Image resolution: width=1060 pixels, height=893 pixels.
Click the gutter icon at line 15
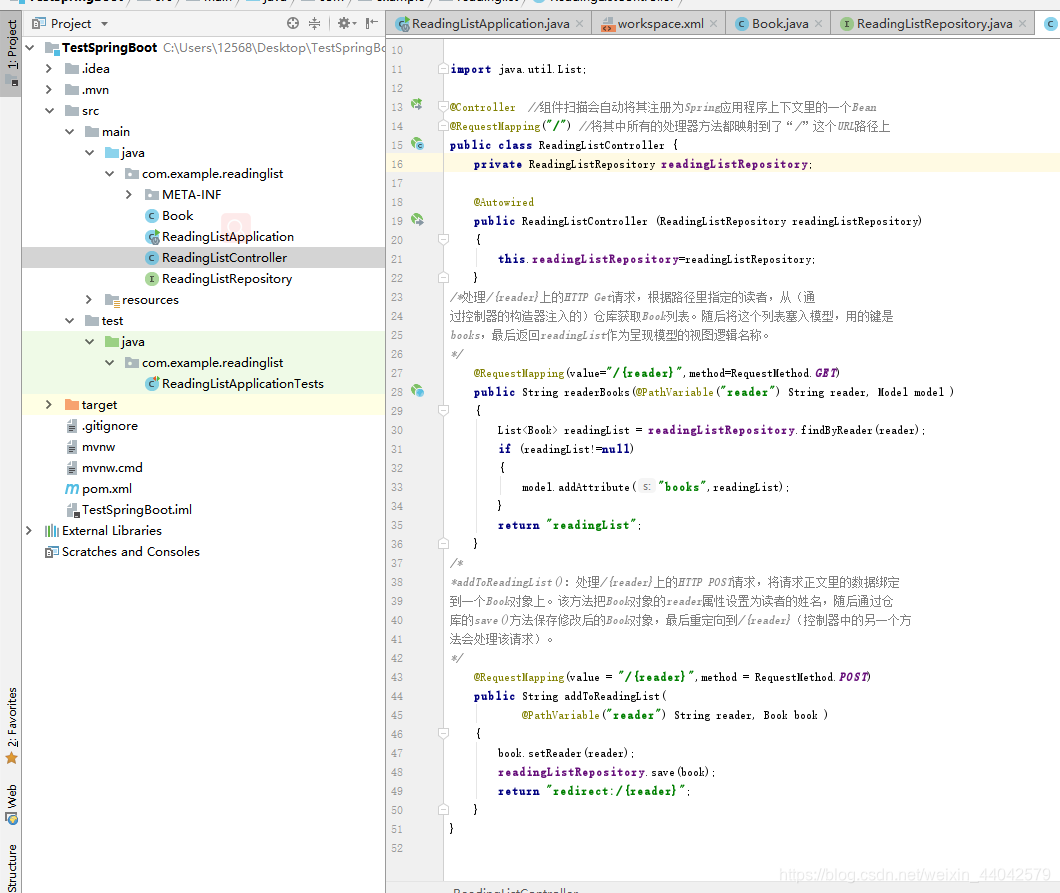(418, 144)
